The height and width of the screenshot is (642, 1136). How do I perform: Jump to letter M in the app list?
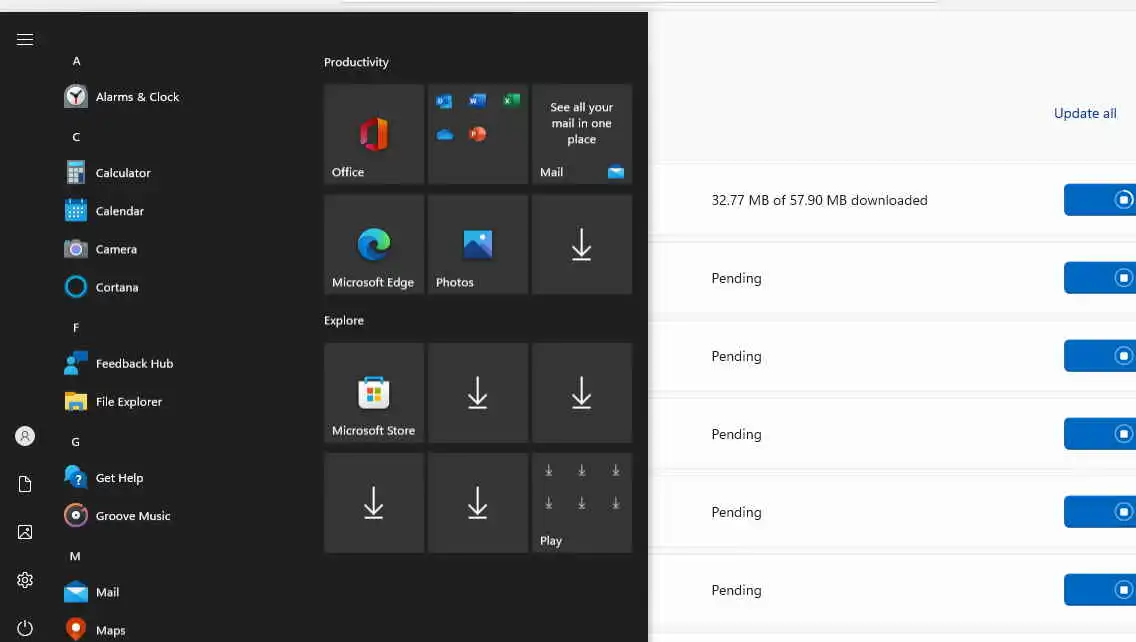point(75,556)
